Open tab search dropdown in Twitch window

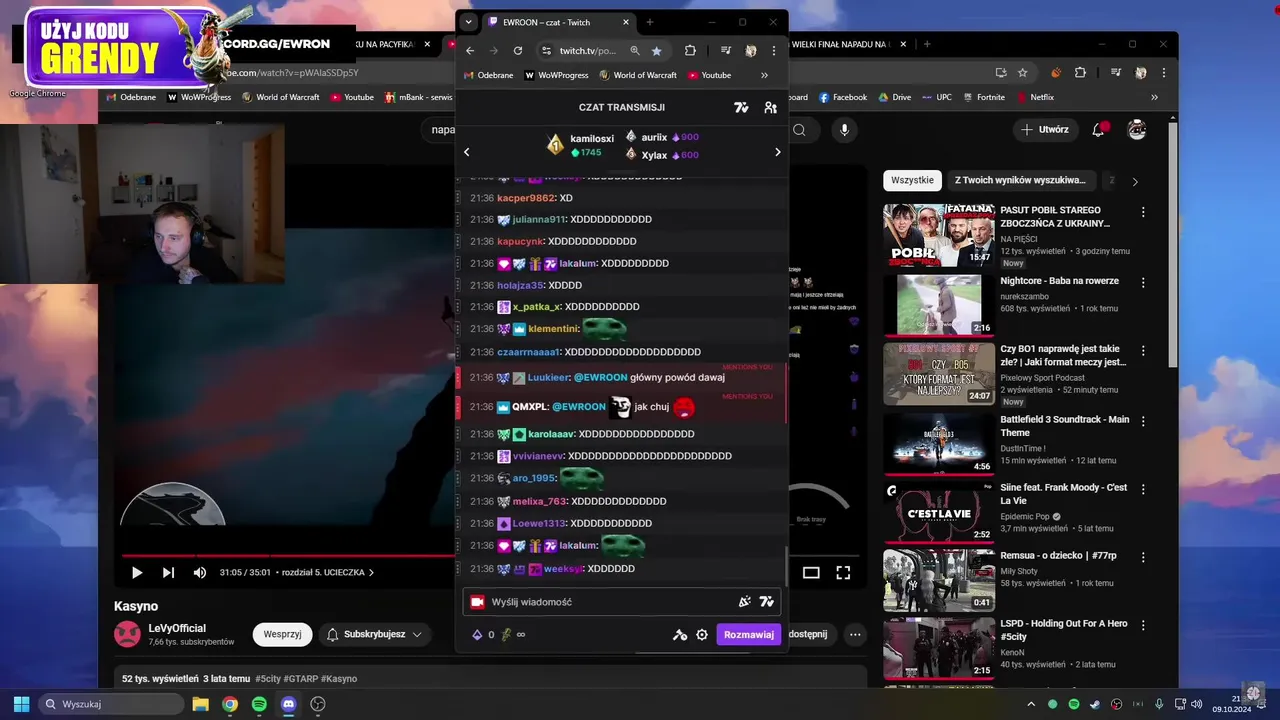pos(468,22)
